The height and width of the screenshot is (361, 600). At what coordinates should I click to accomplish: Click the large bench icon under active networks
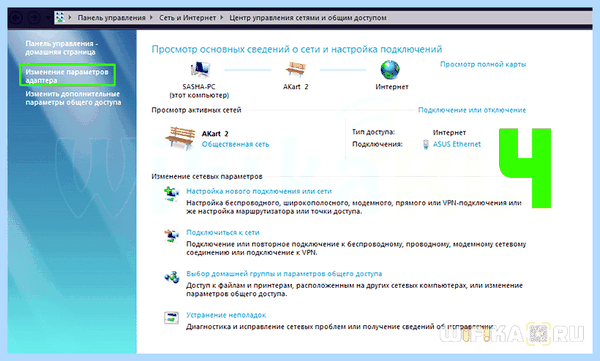click(x=180, y=138)
